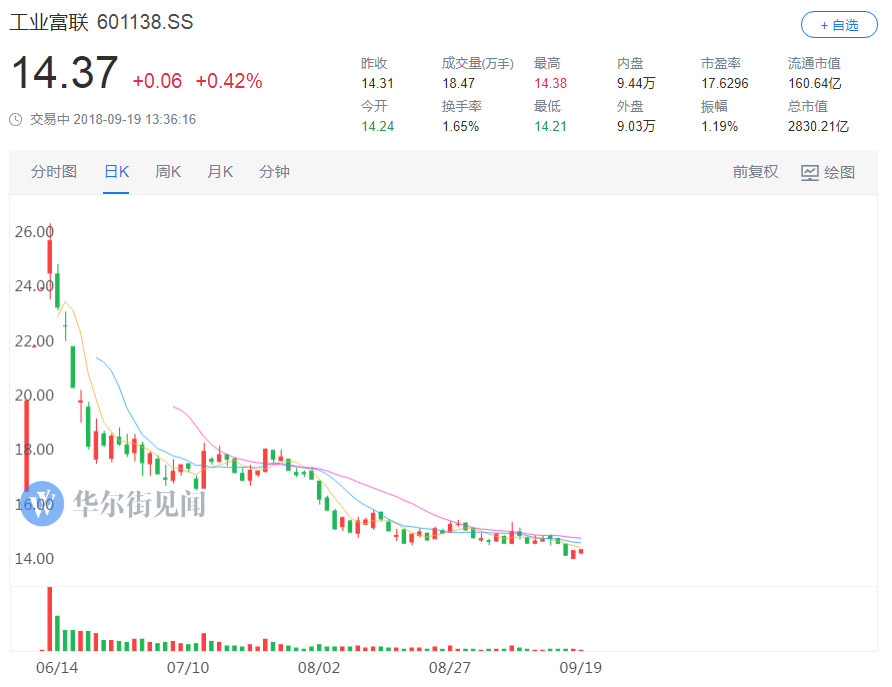Open the 月K monthly tab
The width and height of the screenshot is (892, 687).
220,172
